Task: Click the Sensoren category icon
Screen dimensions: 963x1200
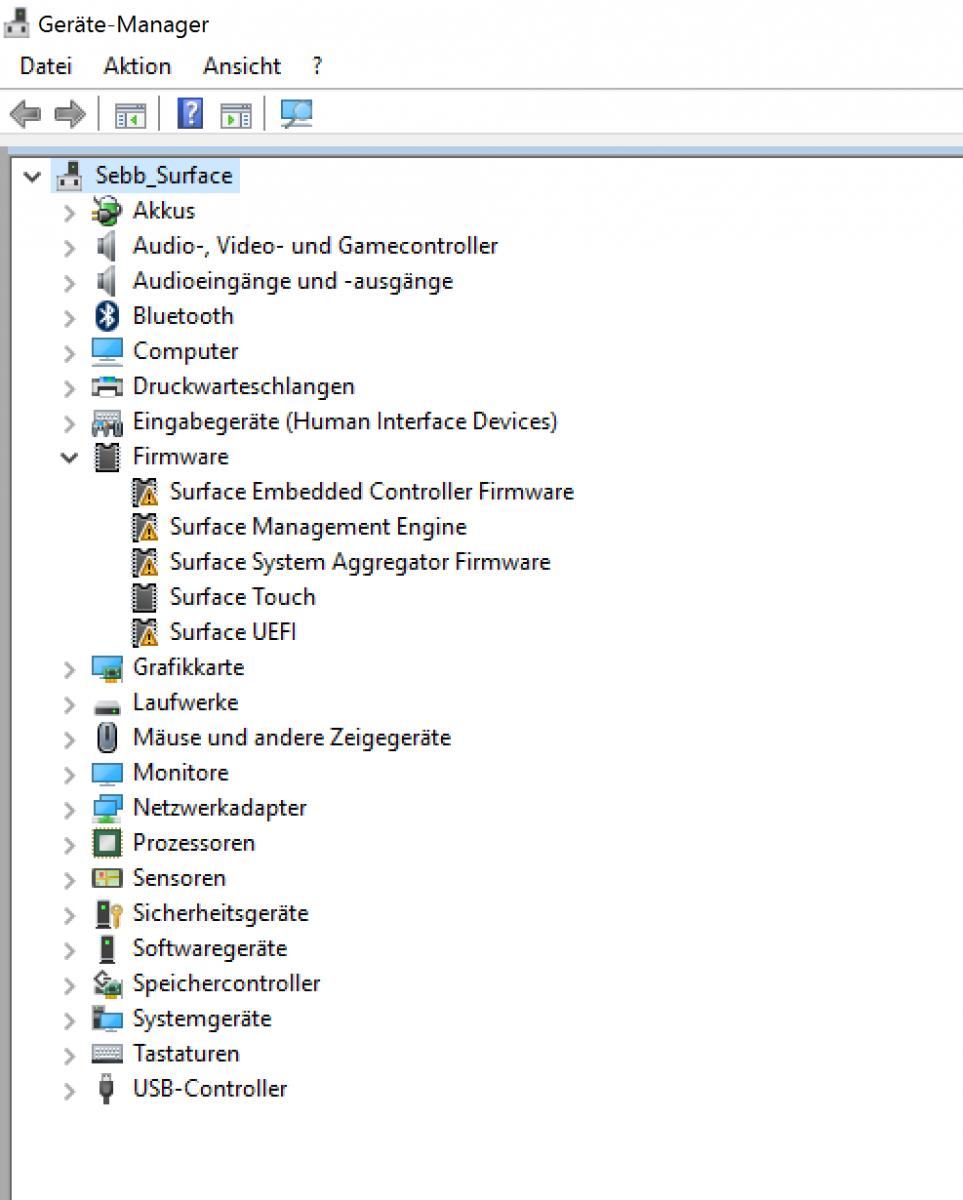Action: [x=106, y=878]
